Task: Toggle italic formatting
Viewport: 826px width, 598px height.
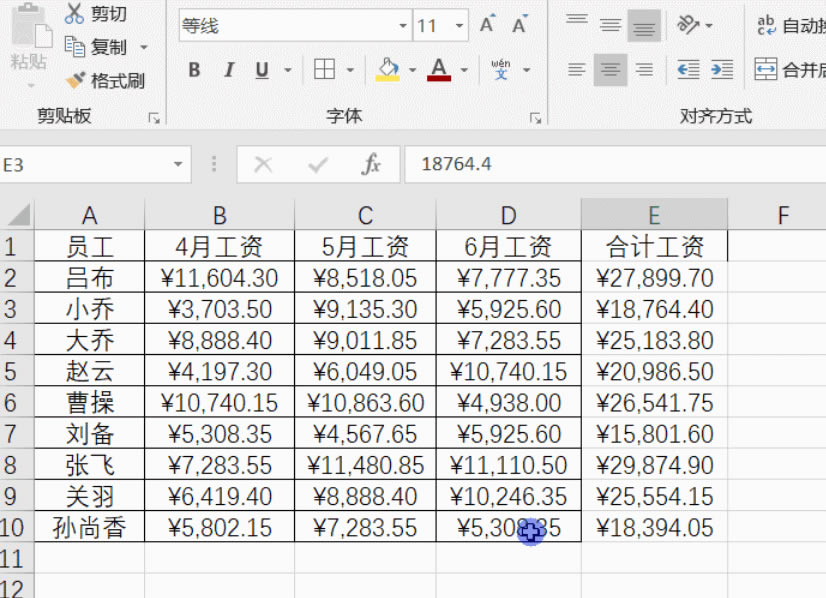Action: [228, 70]
